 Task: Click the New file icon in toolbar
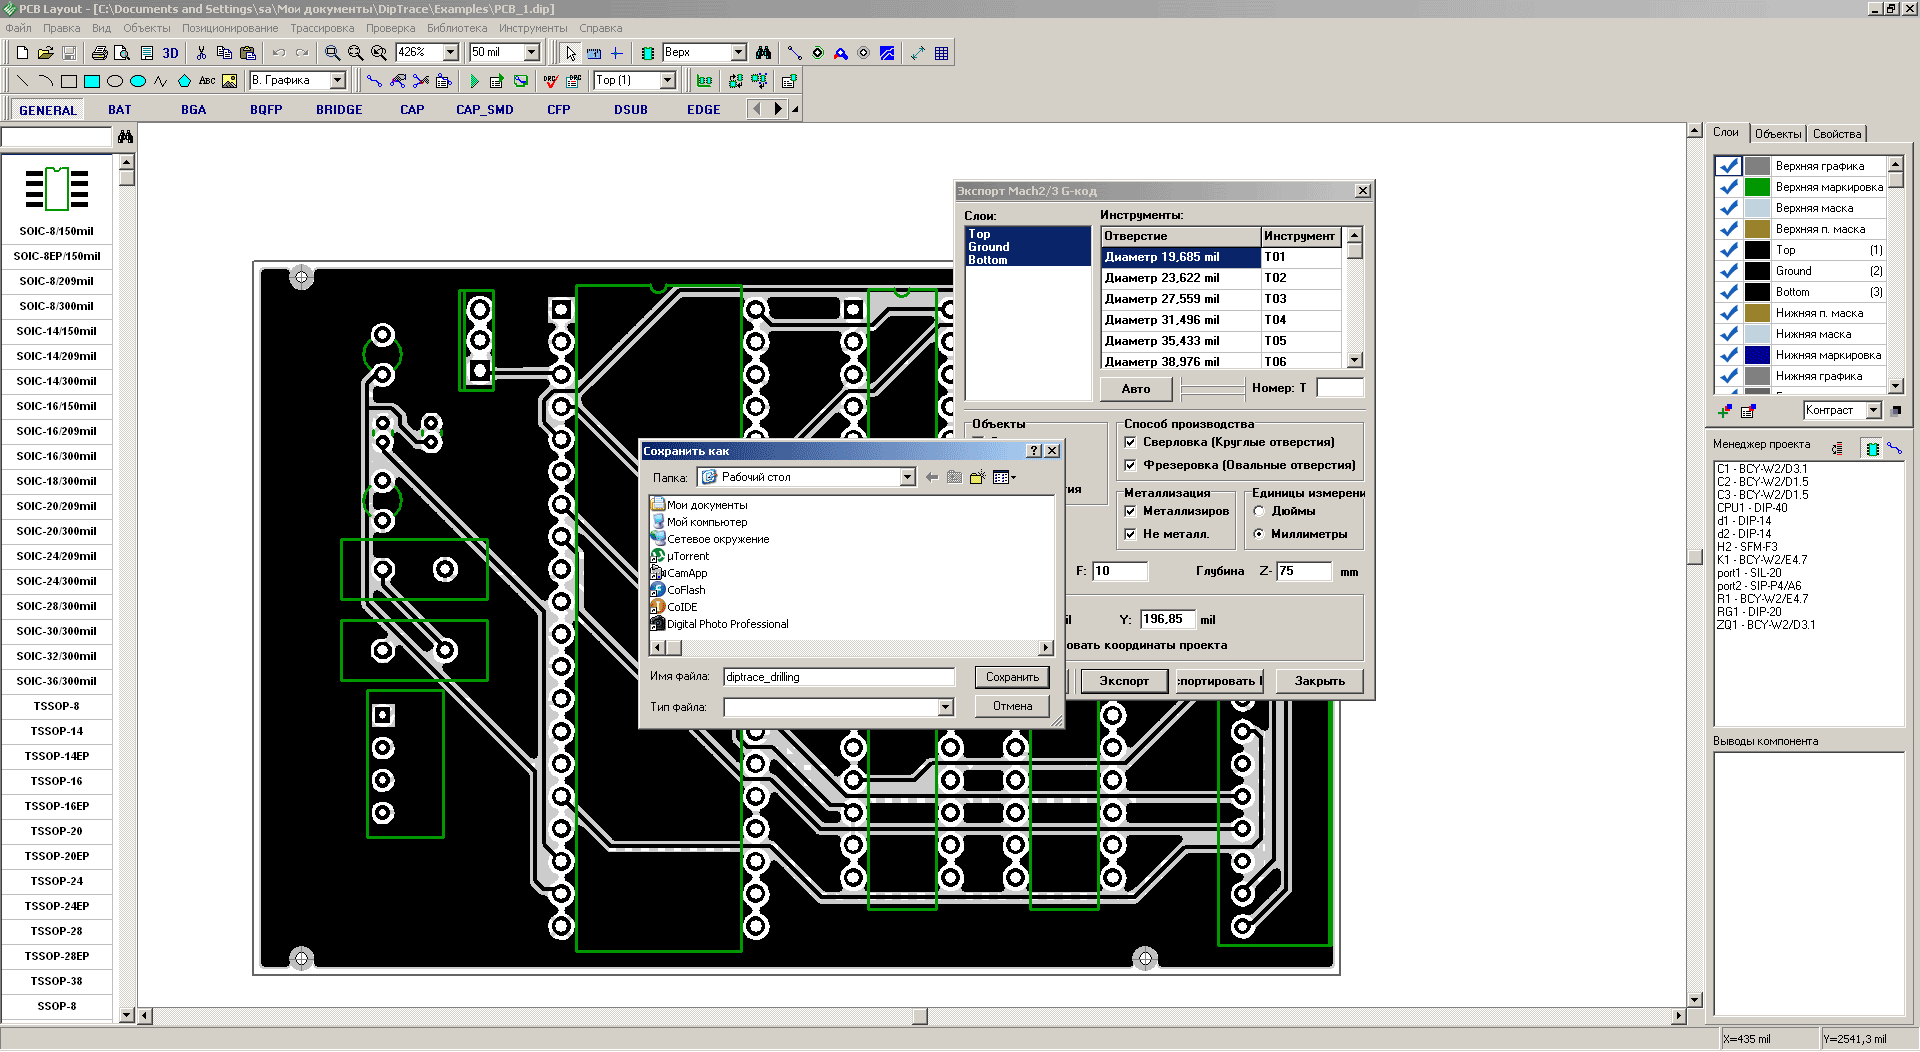[x=22, y=53]
